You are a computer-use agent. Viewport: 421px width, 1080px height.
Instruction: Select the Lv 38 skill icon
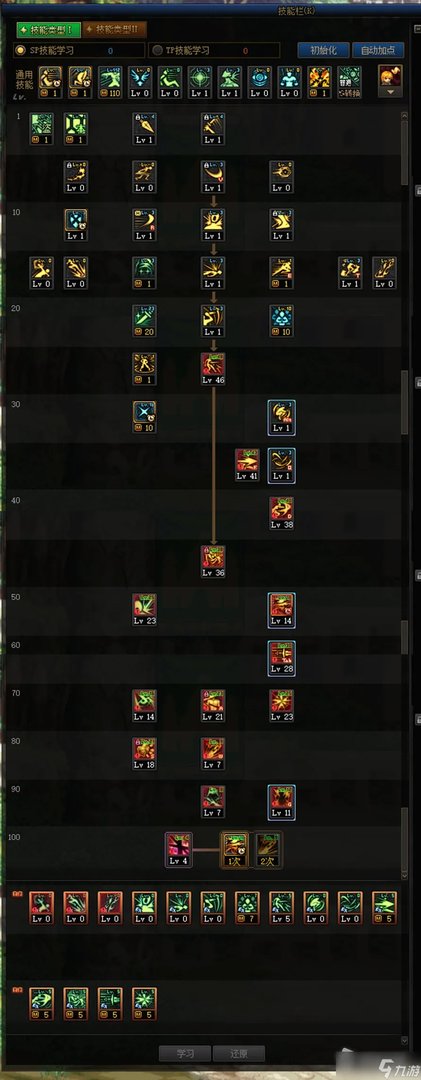281,512
